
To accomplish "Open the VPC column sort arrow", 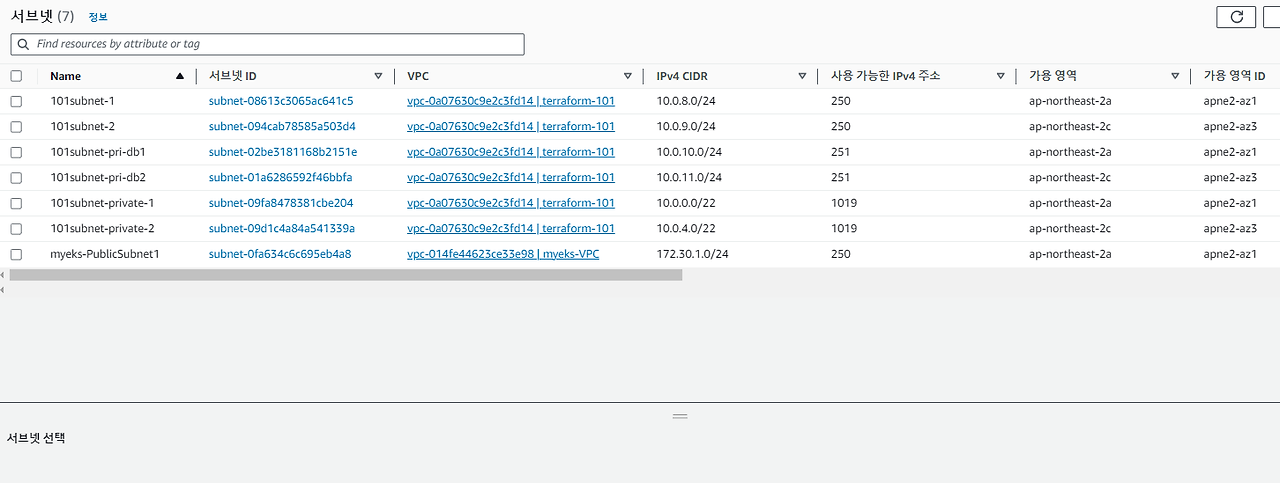I will click(628, 76).
